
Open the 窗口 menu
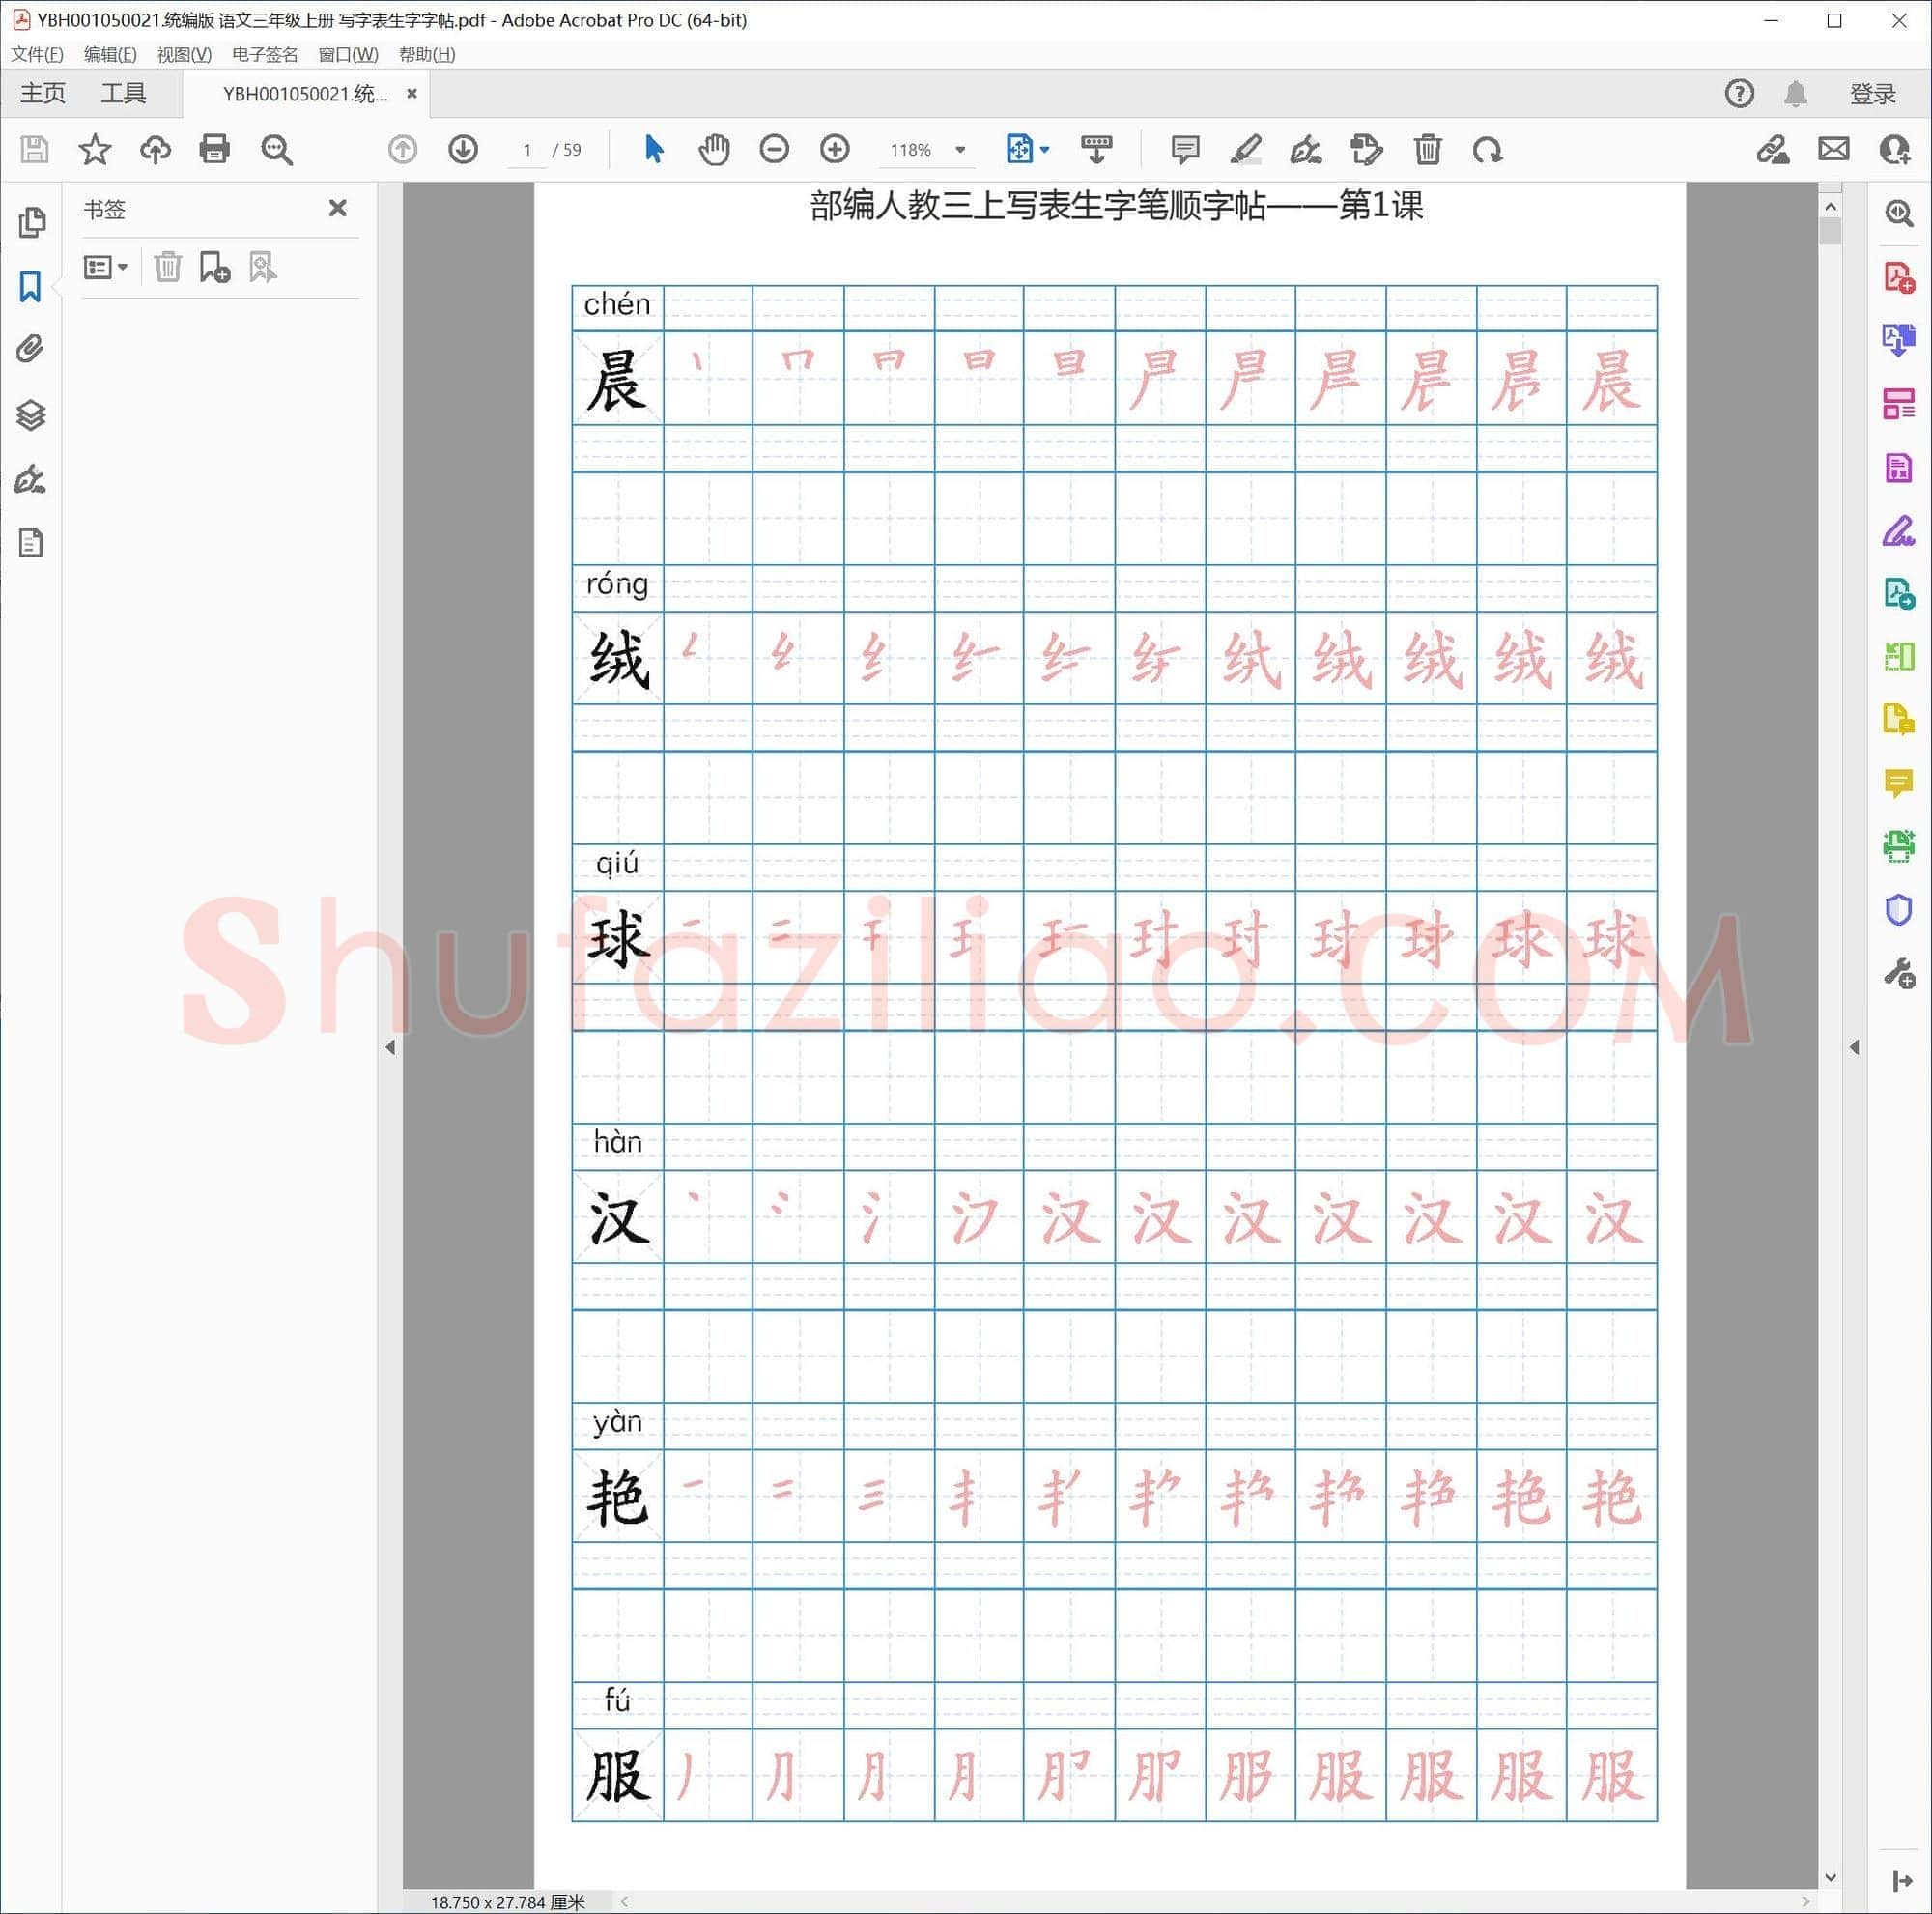click(x=348, y=54)
